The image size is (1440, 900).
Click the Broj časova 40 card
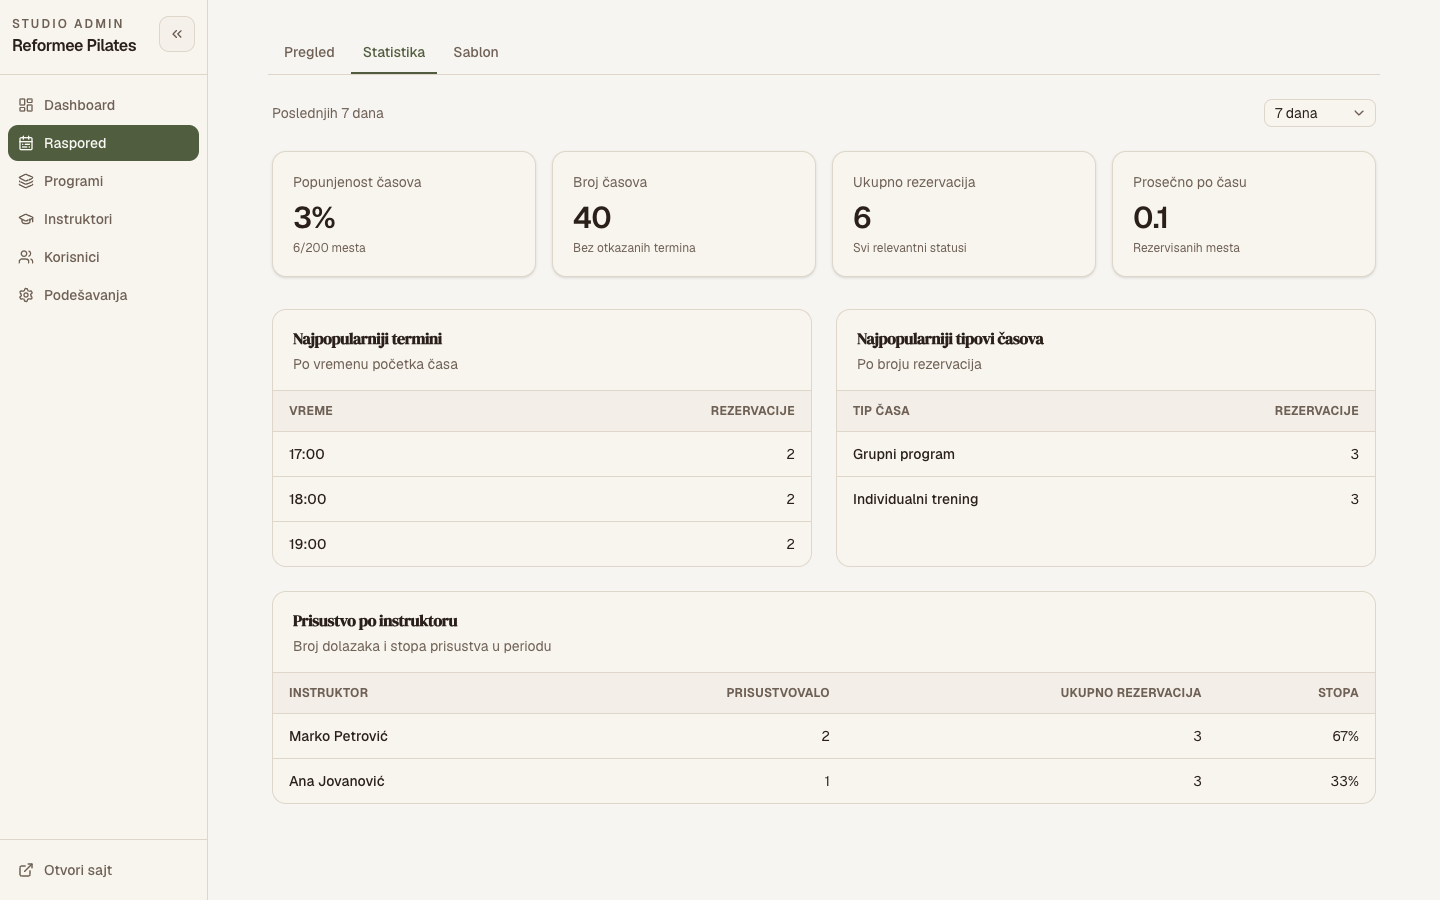pos(684,214)
